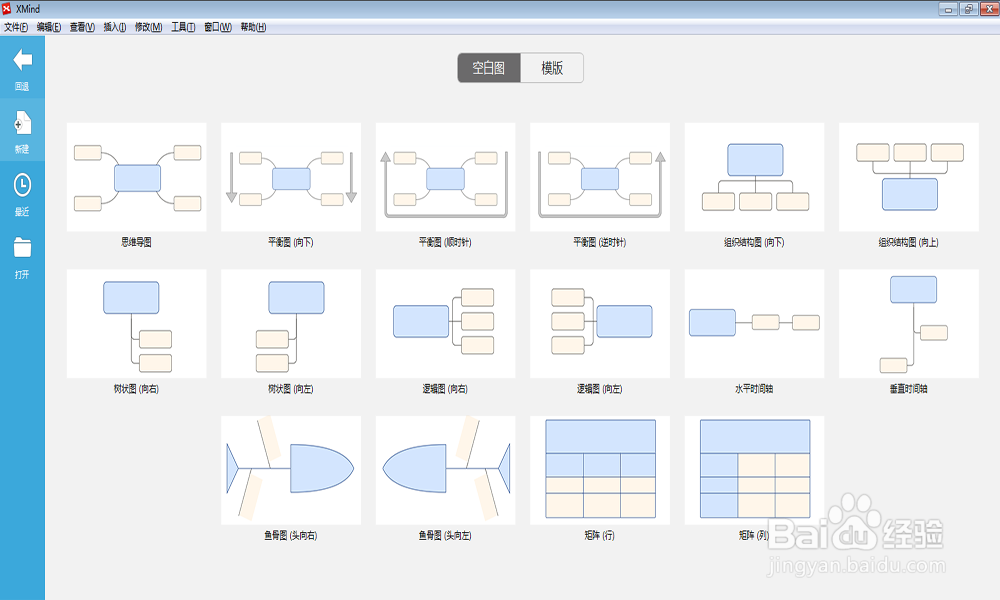Pick the 树状图 (向左) template
The height and width of the screenshot is (600, 1000).
click(x=290, y=324)
